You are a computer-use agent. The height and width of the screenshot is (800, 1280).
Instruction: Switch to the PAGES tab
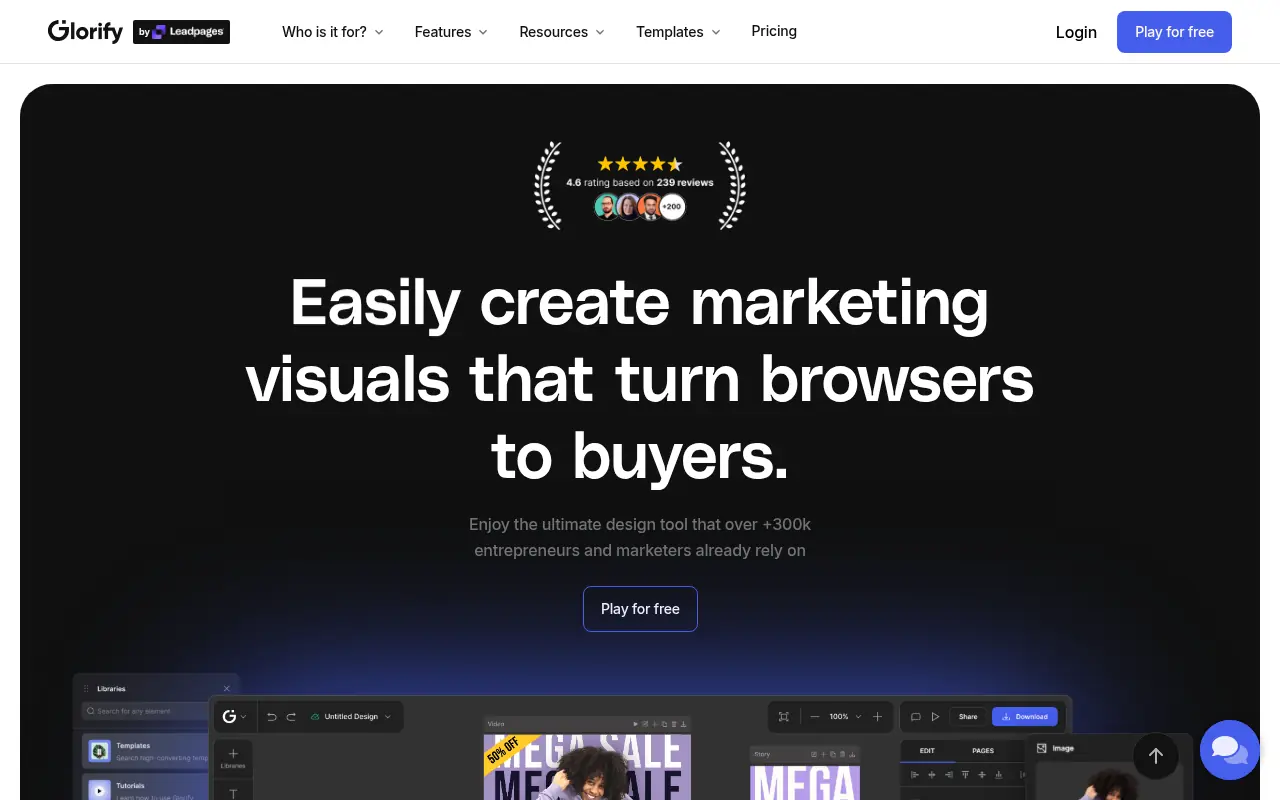[983, 751]
